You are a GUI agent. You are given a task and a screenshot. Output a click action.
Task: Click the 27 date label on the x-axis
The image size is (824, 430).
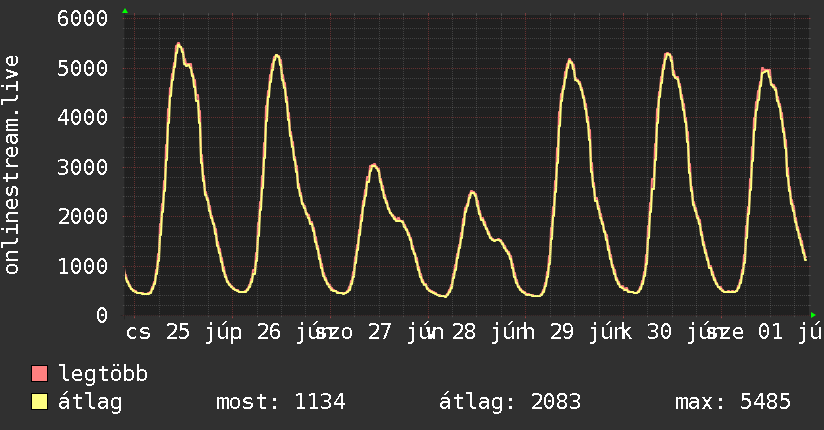tap(379, 332)
